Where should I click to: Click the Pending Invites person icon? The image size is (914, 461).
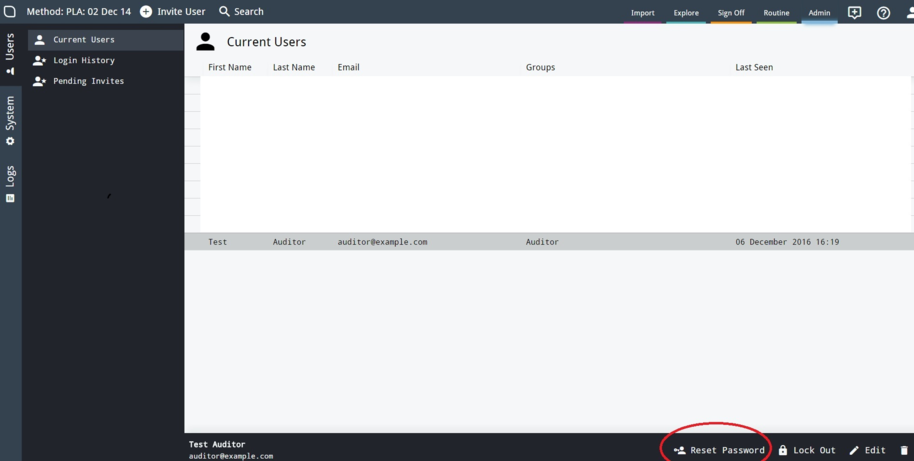pos(39,81)
